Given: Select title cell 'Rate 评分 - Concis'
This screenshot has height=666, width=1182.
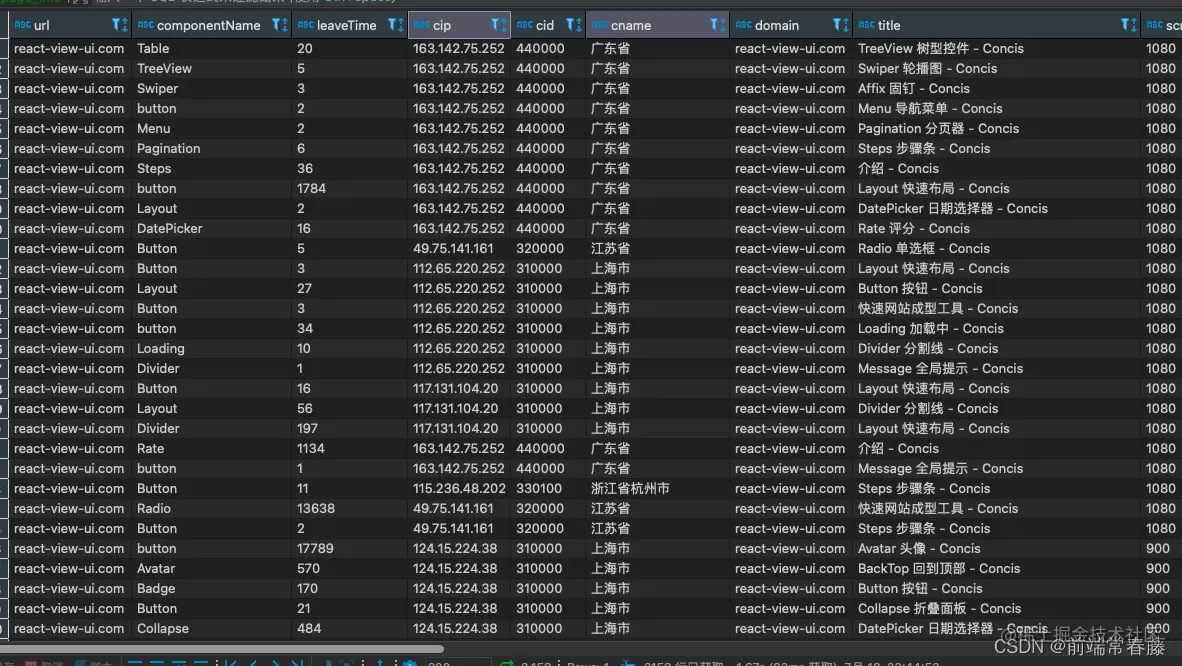Looking at the screenshot, I should click(x=996, y=229).
